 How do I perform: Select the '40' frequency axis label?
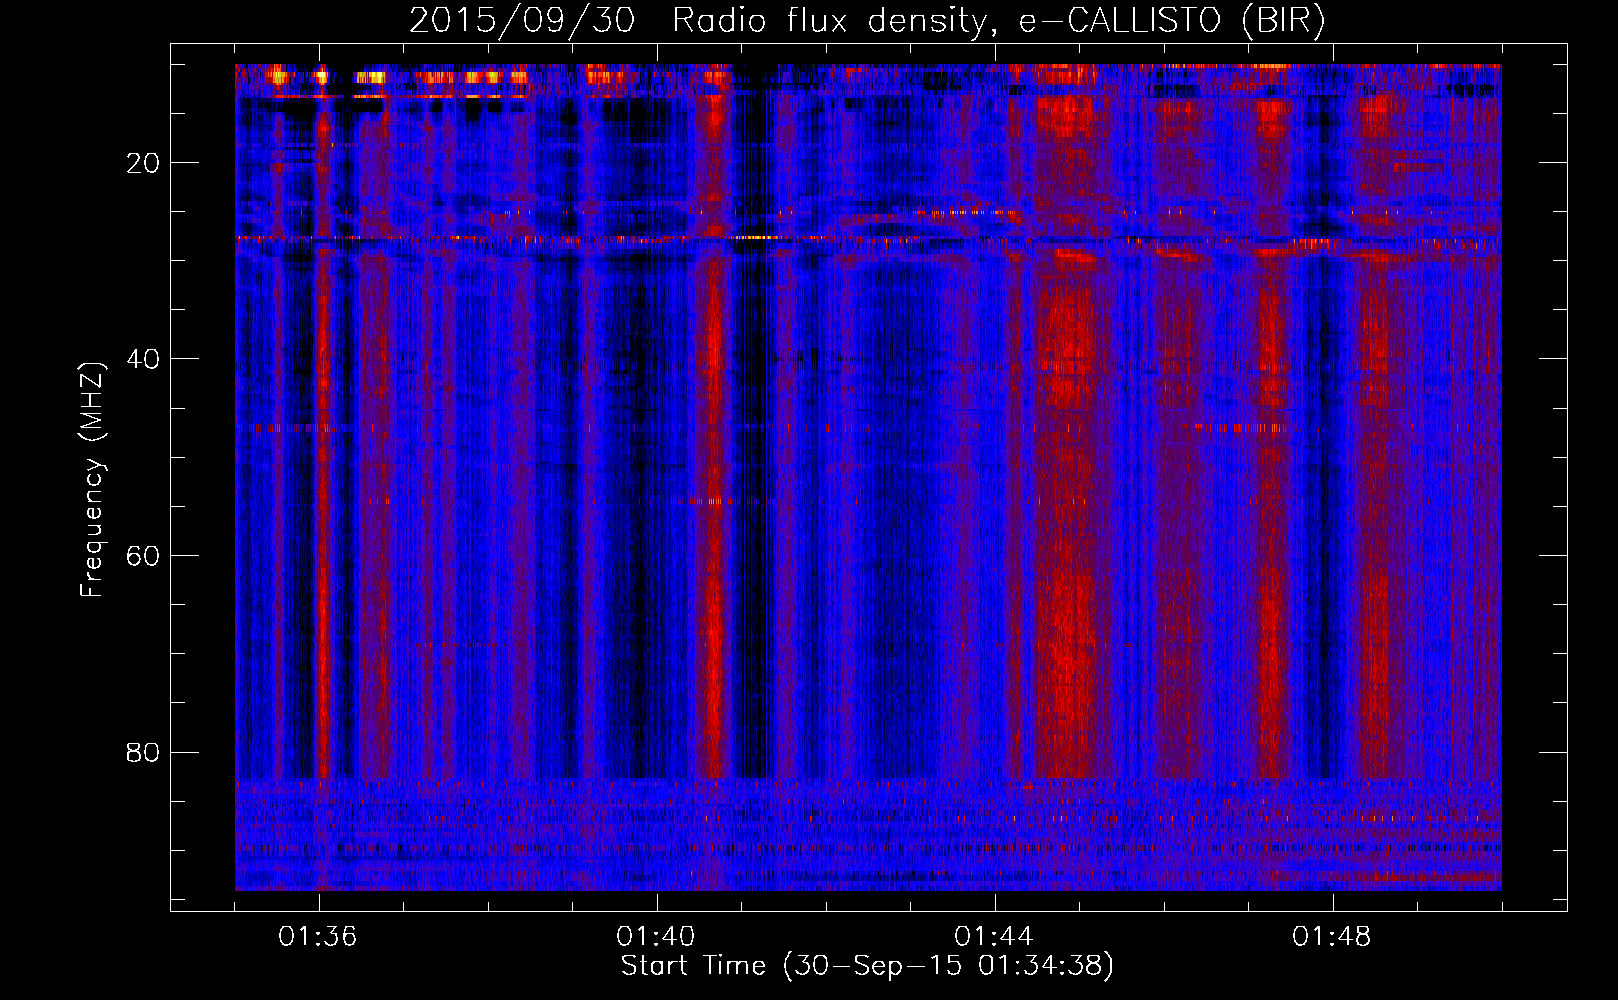point(144,359)
